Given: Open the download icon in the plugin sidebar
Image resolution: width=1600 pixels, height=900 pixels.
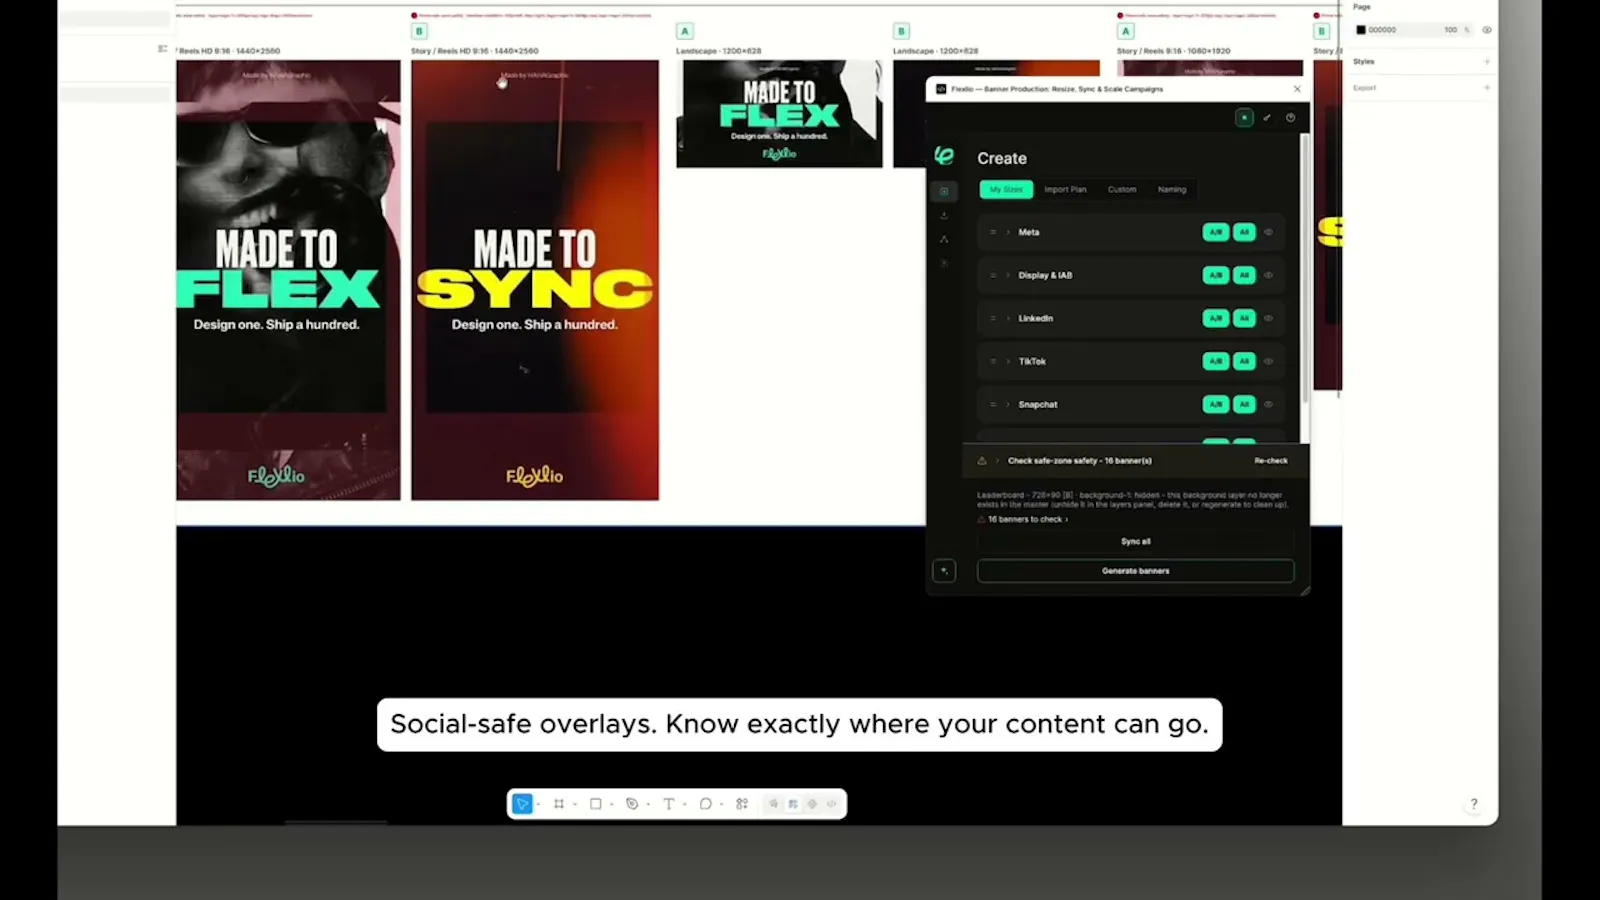Looking at the screenshot, I should [944, 215].
